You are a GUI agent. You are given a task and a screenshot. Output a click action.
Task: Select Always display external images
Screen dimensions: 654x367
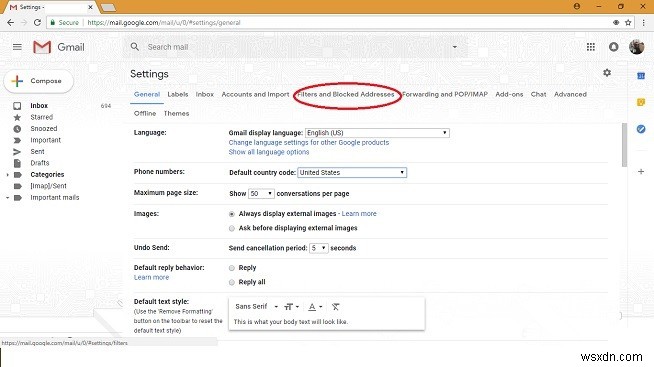[231, 214]
